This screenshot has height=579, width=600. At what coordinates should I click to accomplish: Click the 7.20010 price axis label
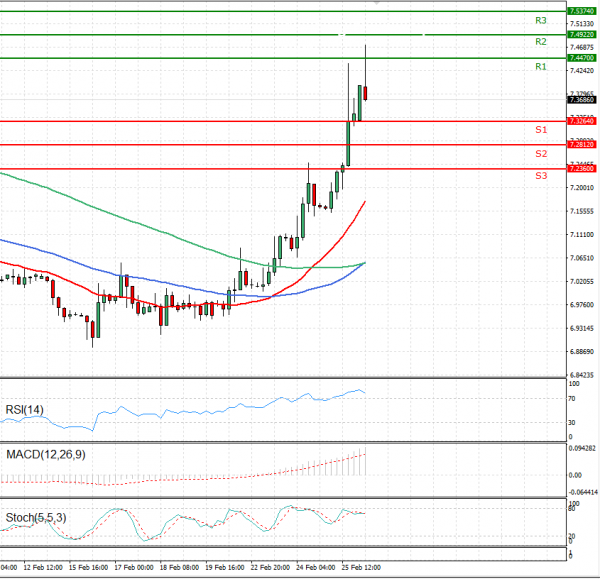tap(582, 188)
